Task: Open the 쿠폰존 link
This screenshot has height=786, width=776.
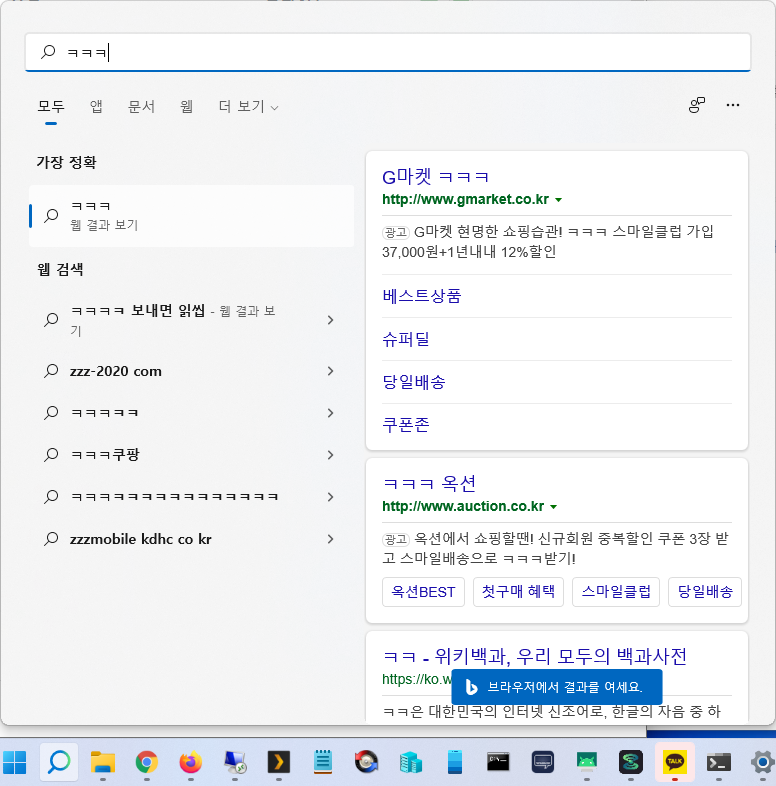Action: point(406,425)
